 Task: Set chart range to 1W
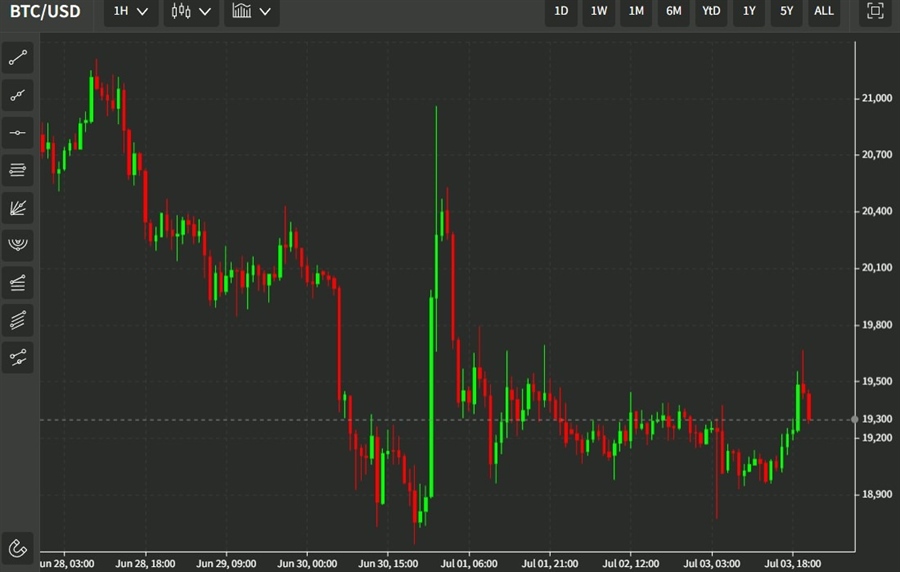click(599, 11)
